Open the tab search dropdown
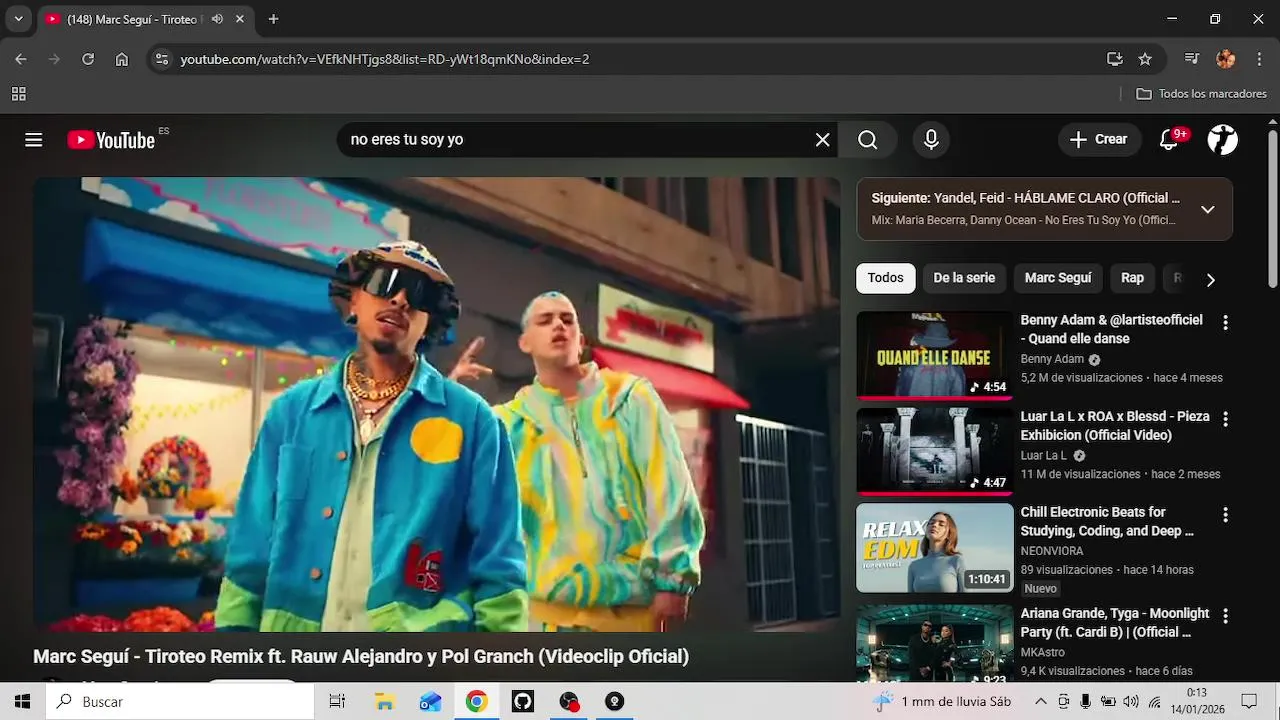 coord(18,19)
